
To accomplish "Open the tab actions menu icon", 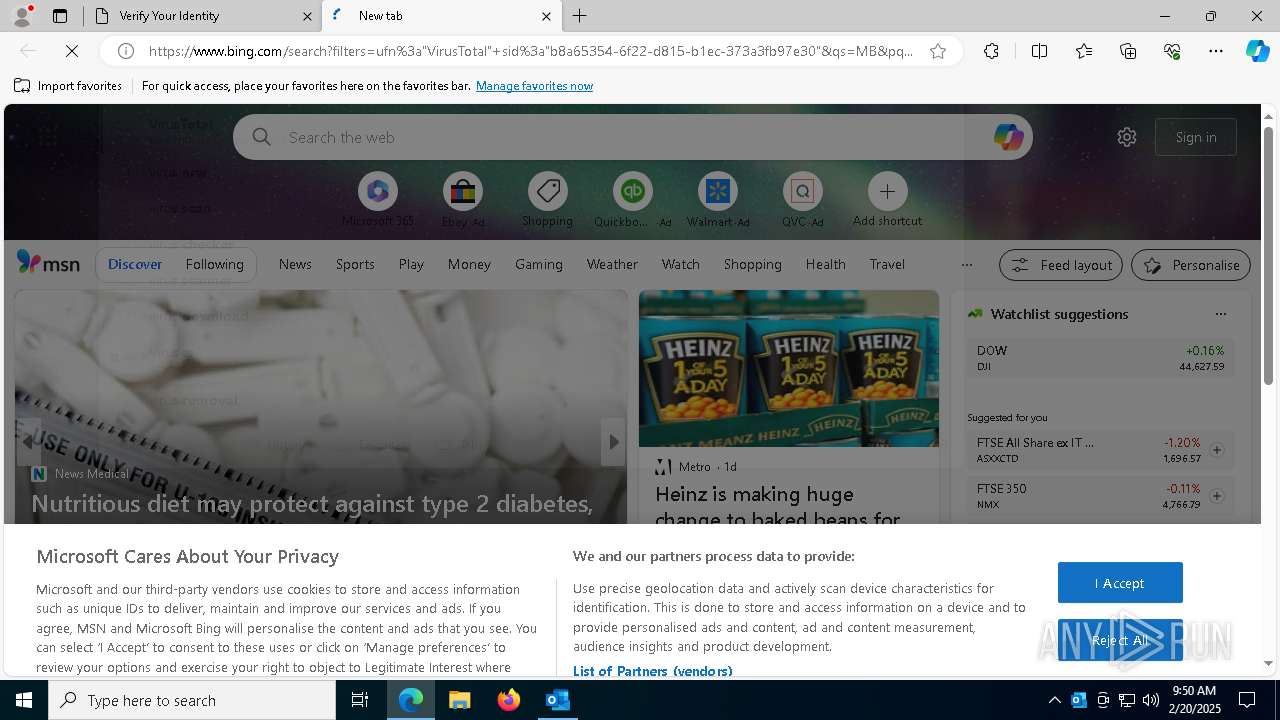I will [x=60, y=16].
